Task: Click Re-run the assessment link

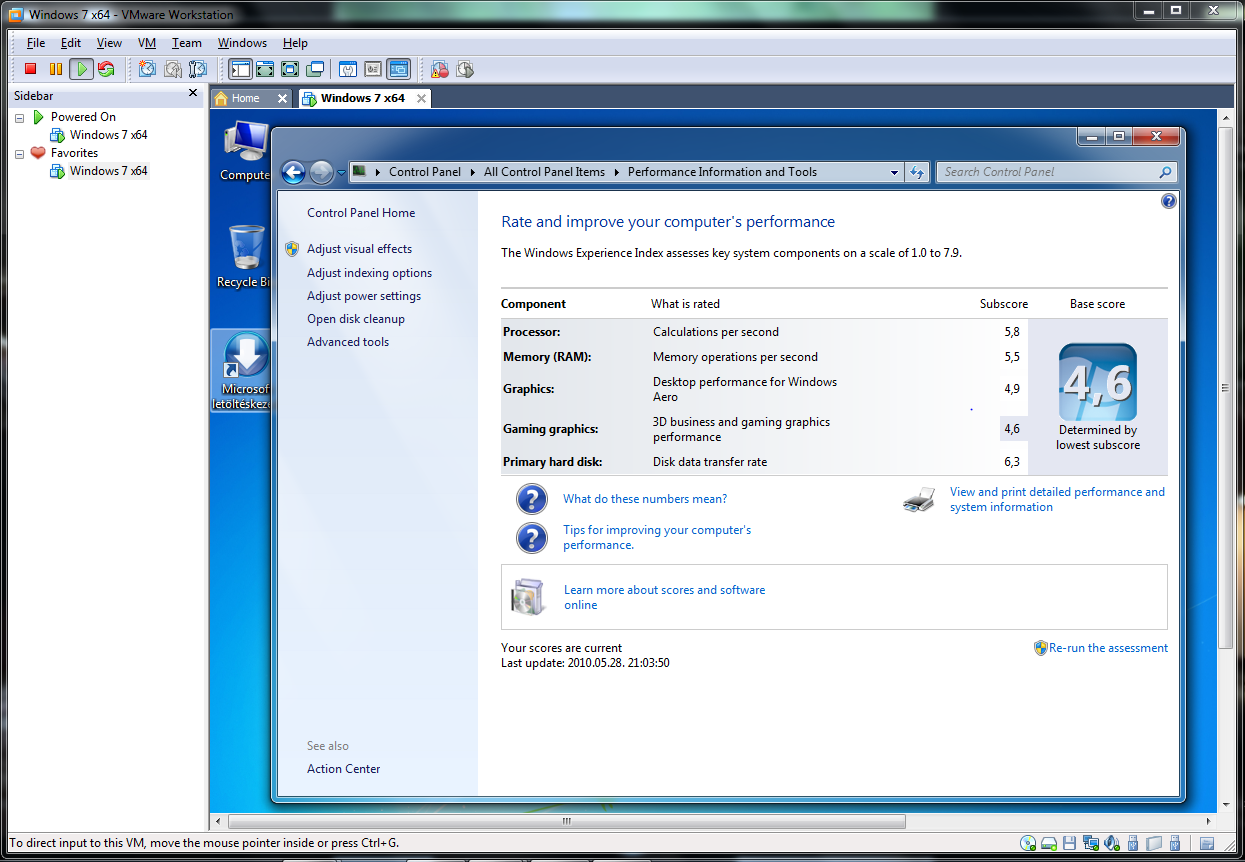Action: click(1108, 648)
